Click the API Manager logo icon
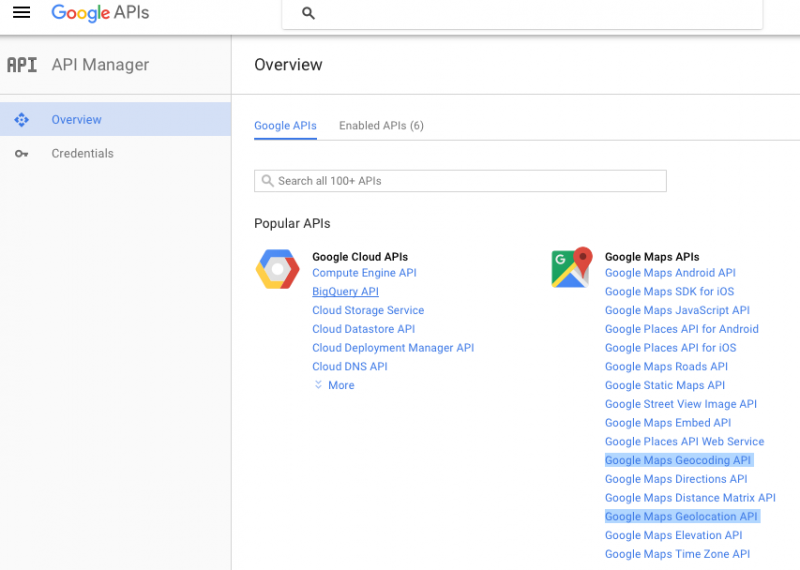The image size is (800, 570). click(22, 65)
